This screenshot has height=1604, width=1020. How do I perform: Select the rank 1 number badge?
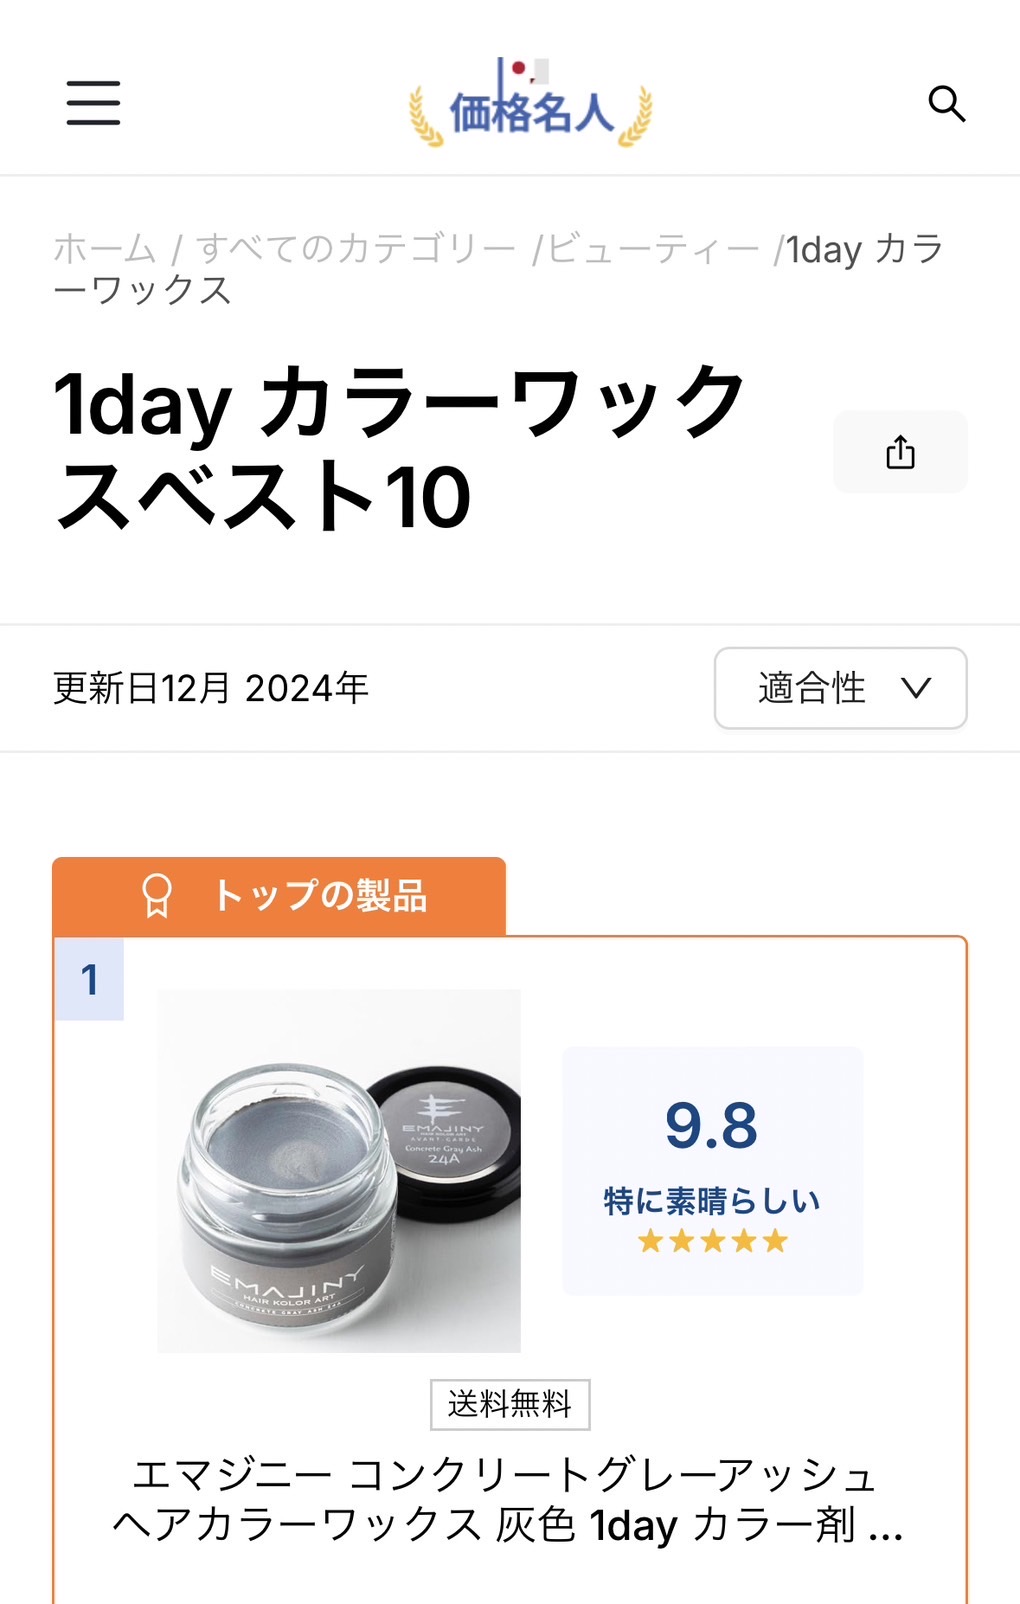pyautogui.click(x=90, y=980)
